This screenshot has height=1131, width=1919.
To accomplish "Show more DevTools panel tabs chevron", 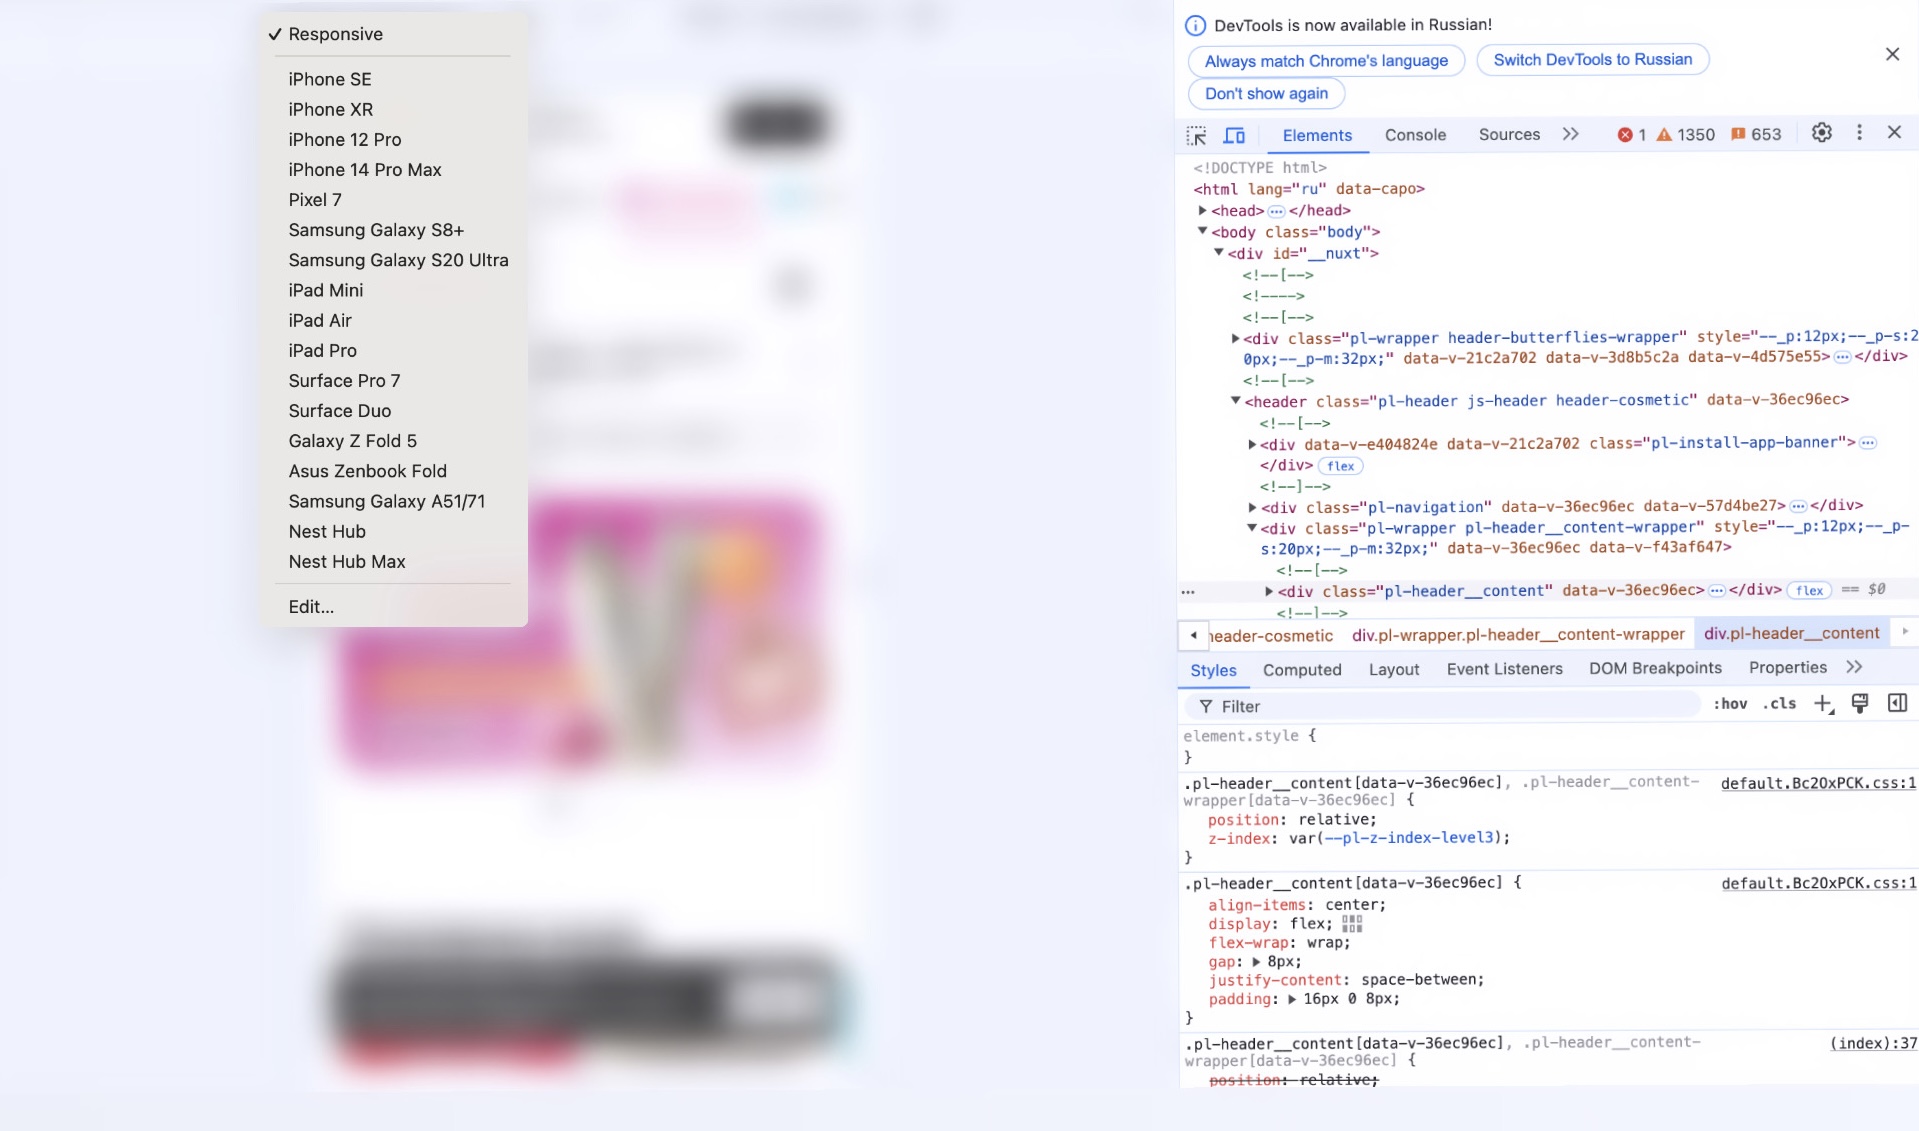I will tap(1570, 135).
